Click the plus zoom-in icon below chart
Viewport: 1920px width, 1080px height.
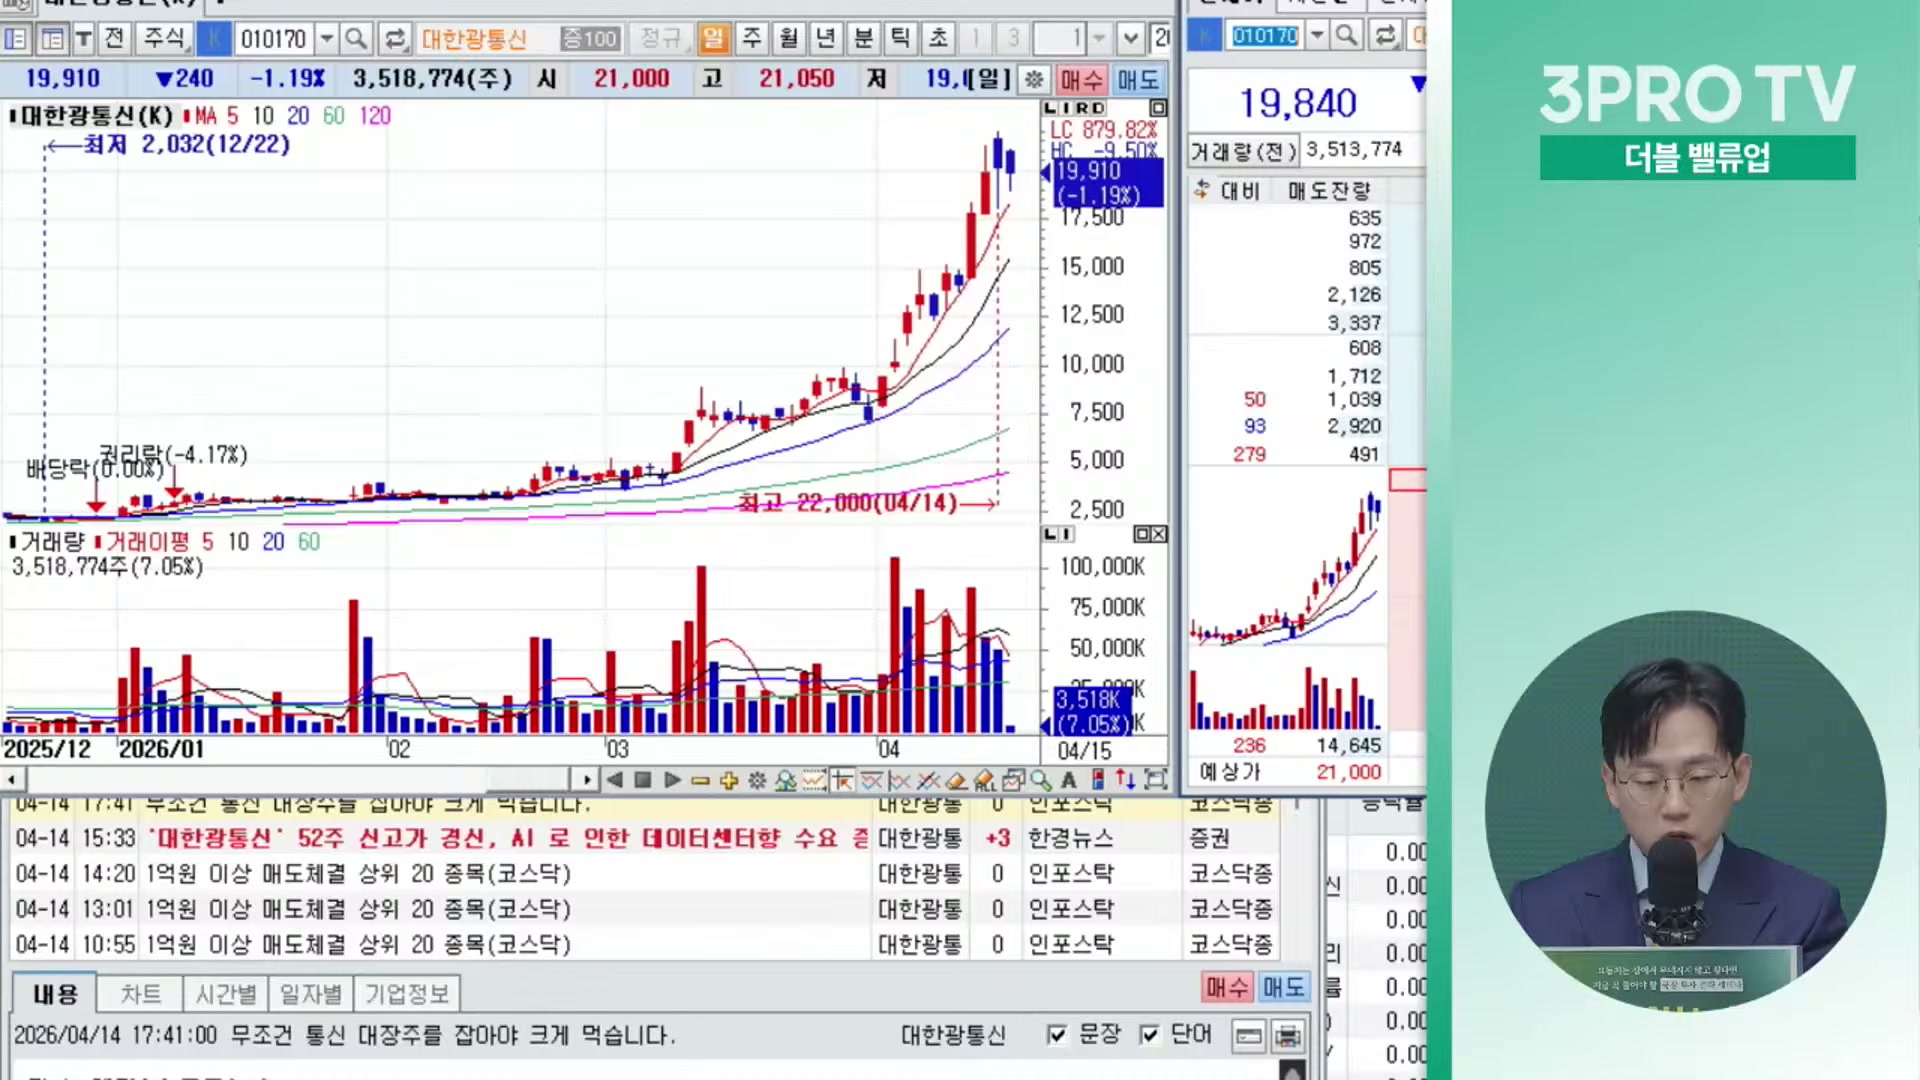click(x=728, y=781)
